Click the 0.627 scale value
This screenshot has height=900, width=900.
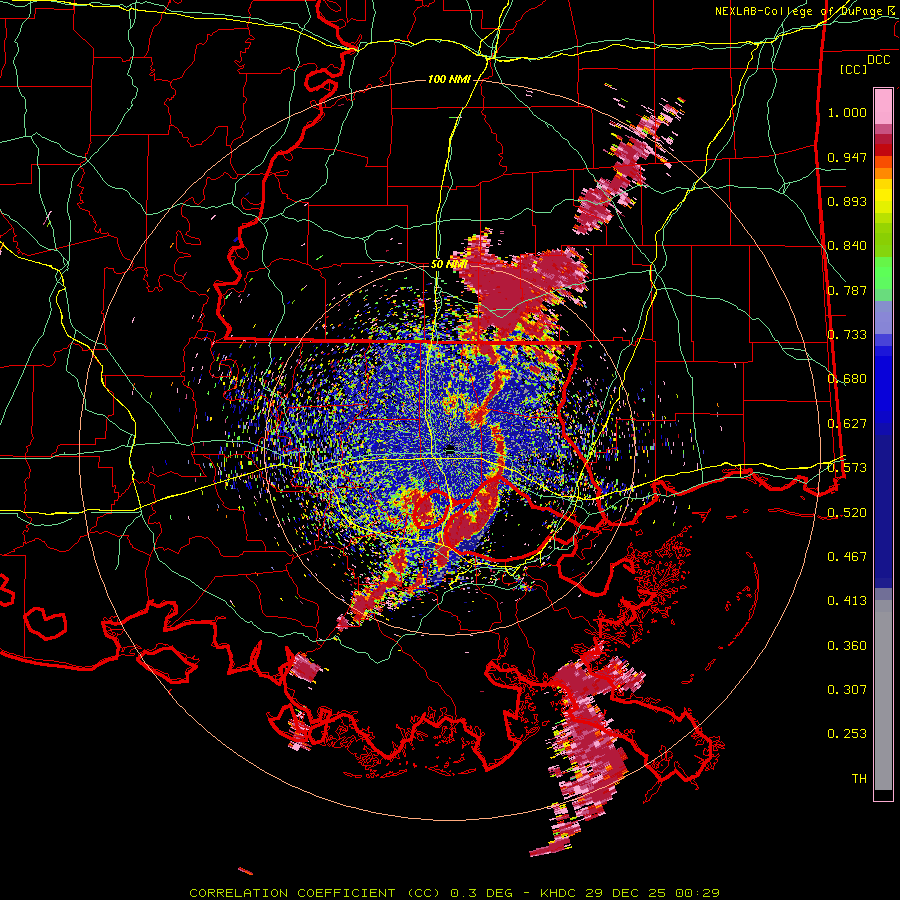(847, 424)
